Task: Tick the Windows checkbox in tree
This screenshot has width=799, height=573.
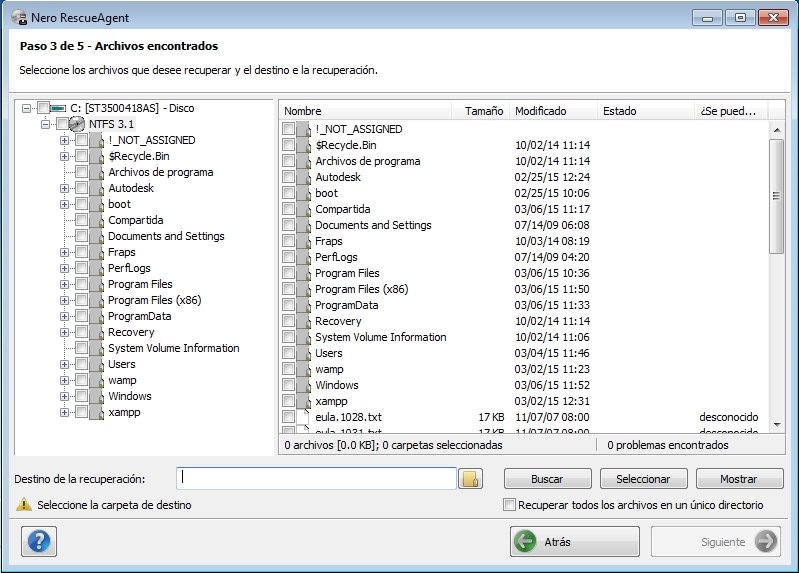Action: [81, 396]
